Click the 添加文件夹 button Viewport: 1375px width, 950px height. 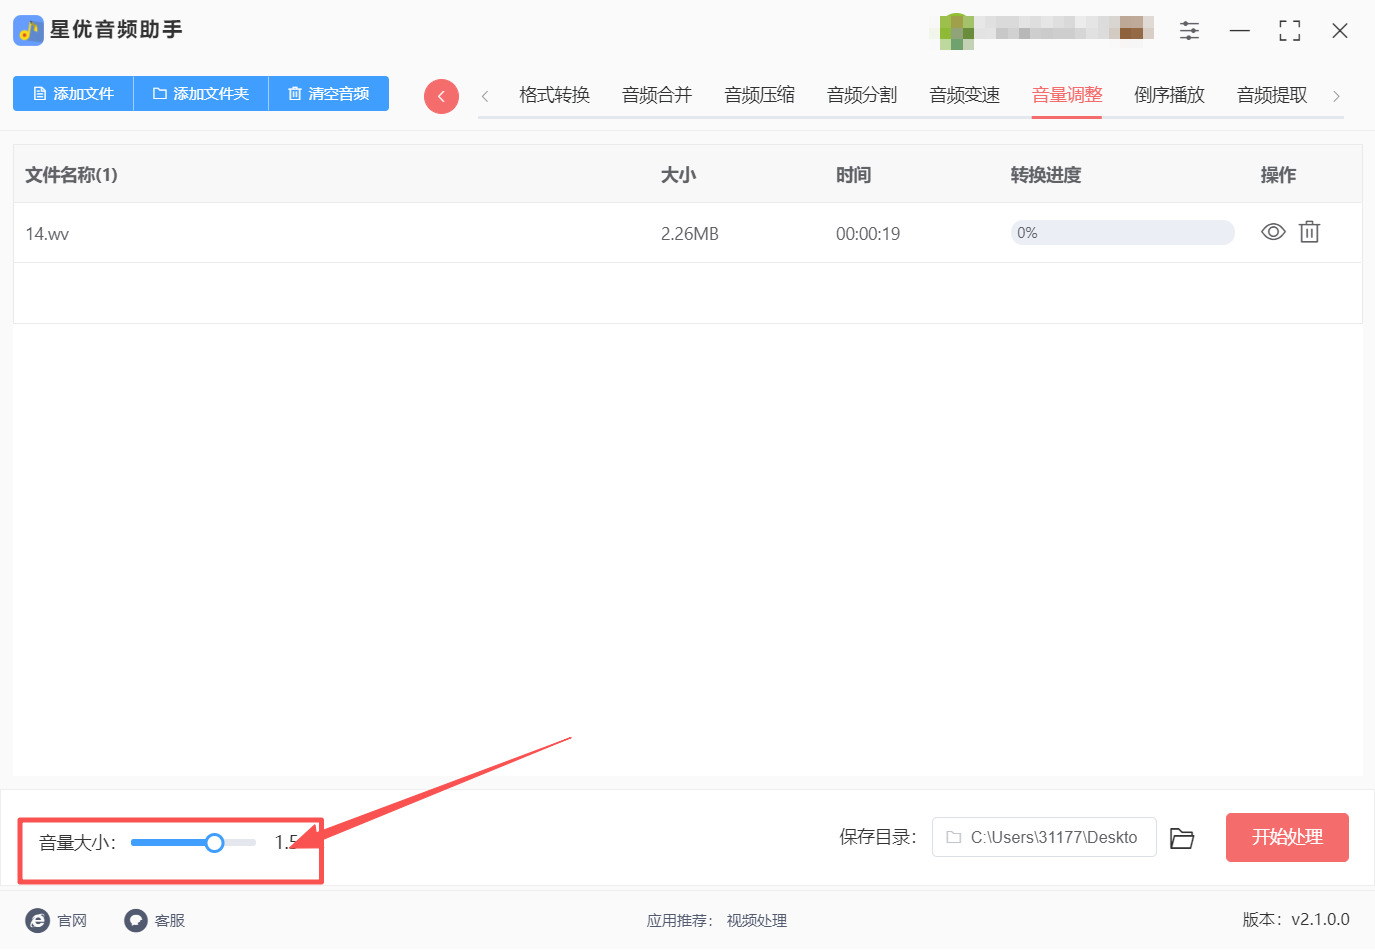(x=201, y=94)
